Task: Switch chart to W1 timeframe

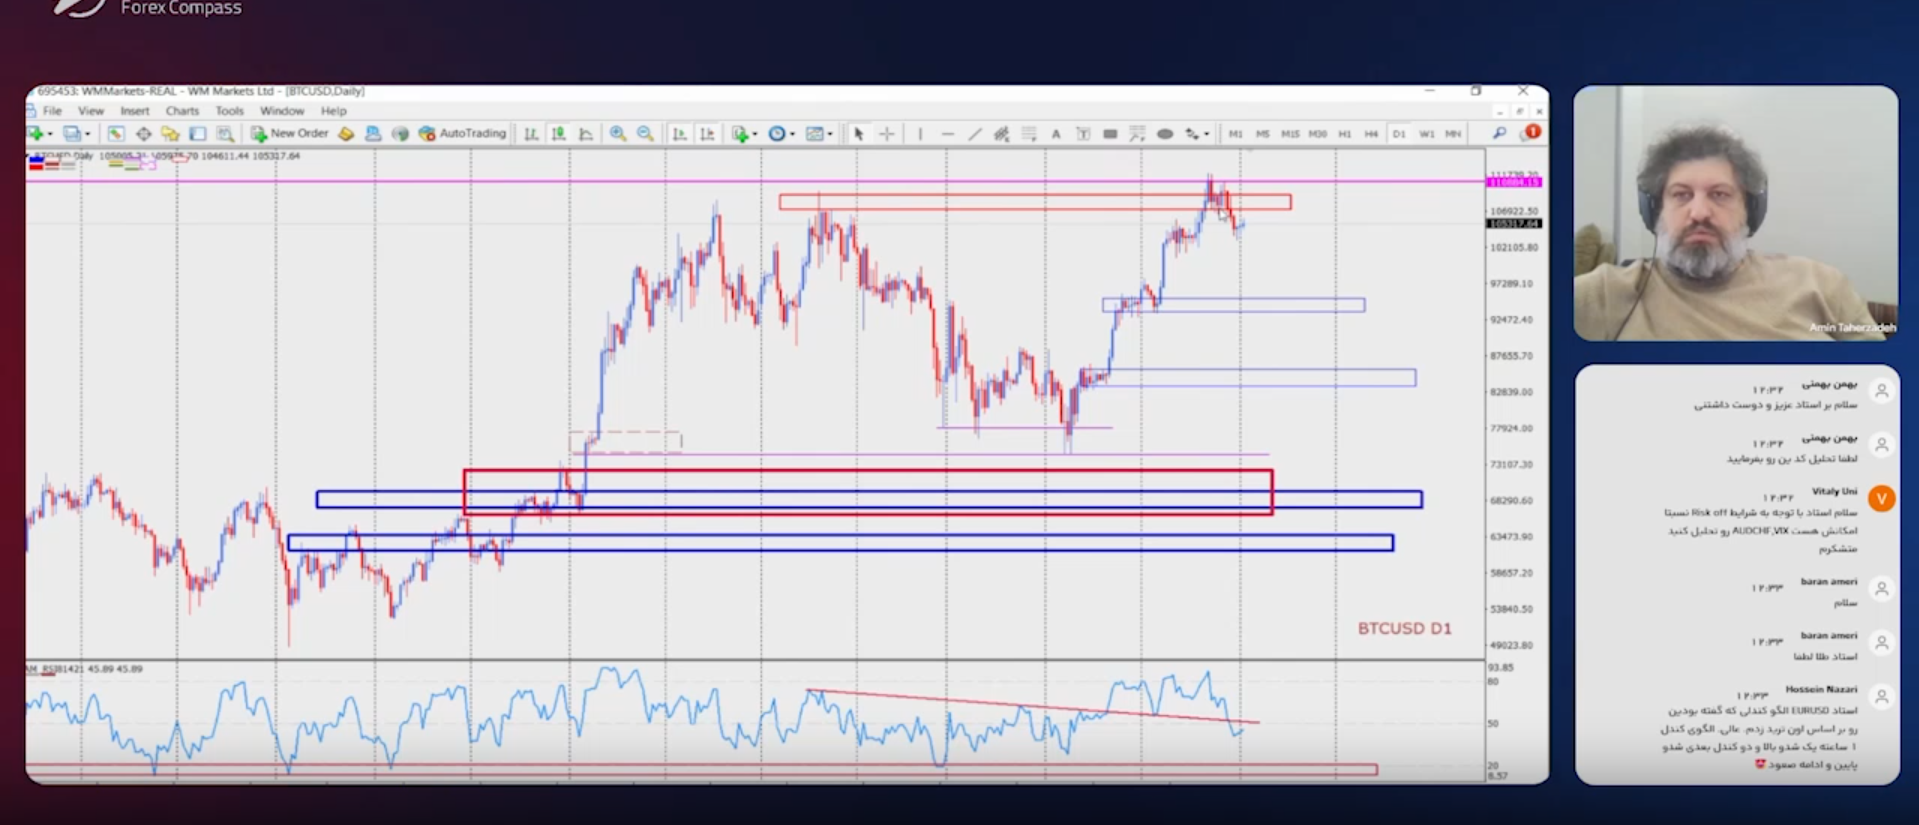Action: pos(1426,134)
